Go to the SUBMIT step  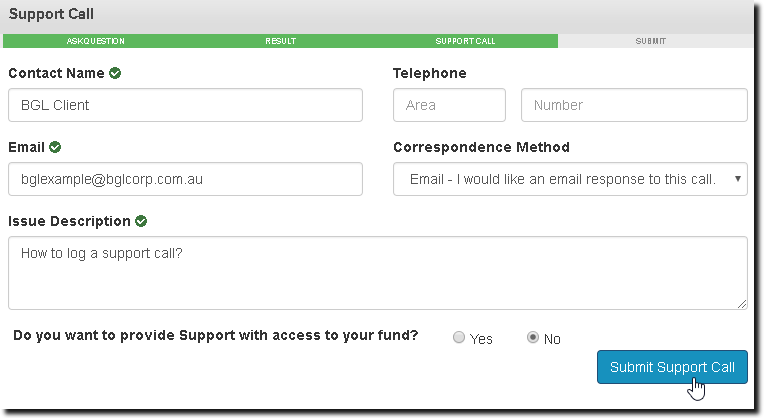pyautogui.click(x=651, y=41)
